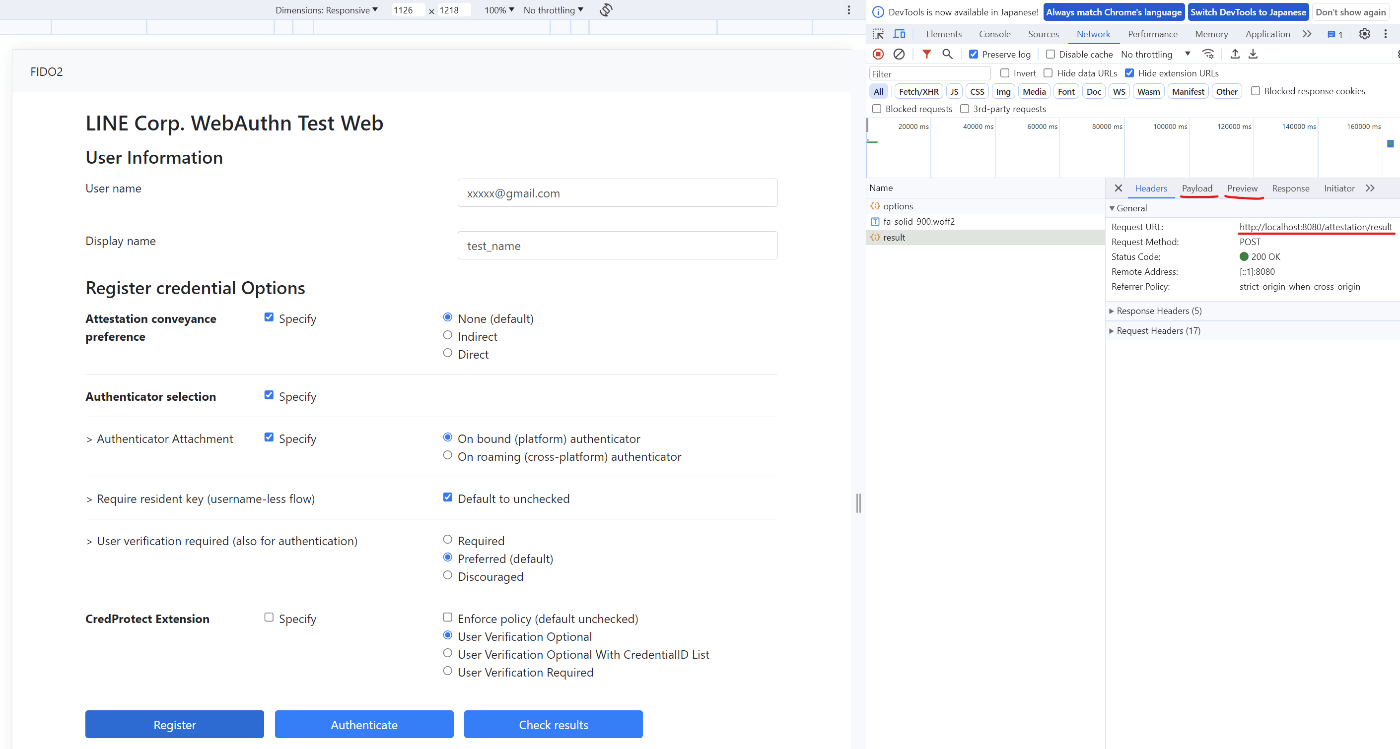Check the Blocked requests checkbox
This screenshot has height=749, width=1400.
(x=877, y=109)
